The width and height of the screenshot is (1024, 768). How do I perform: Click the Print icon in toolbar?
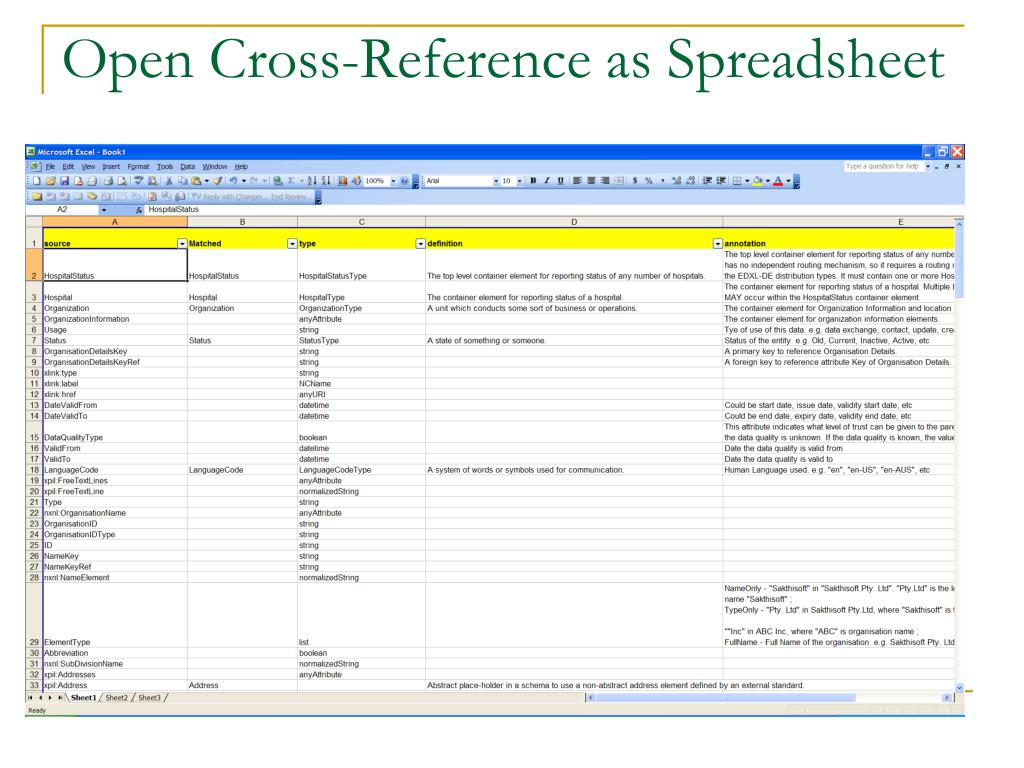pyautogui.click(x=108, y=181)
